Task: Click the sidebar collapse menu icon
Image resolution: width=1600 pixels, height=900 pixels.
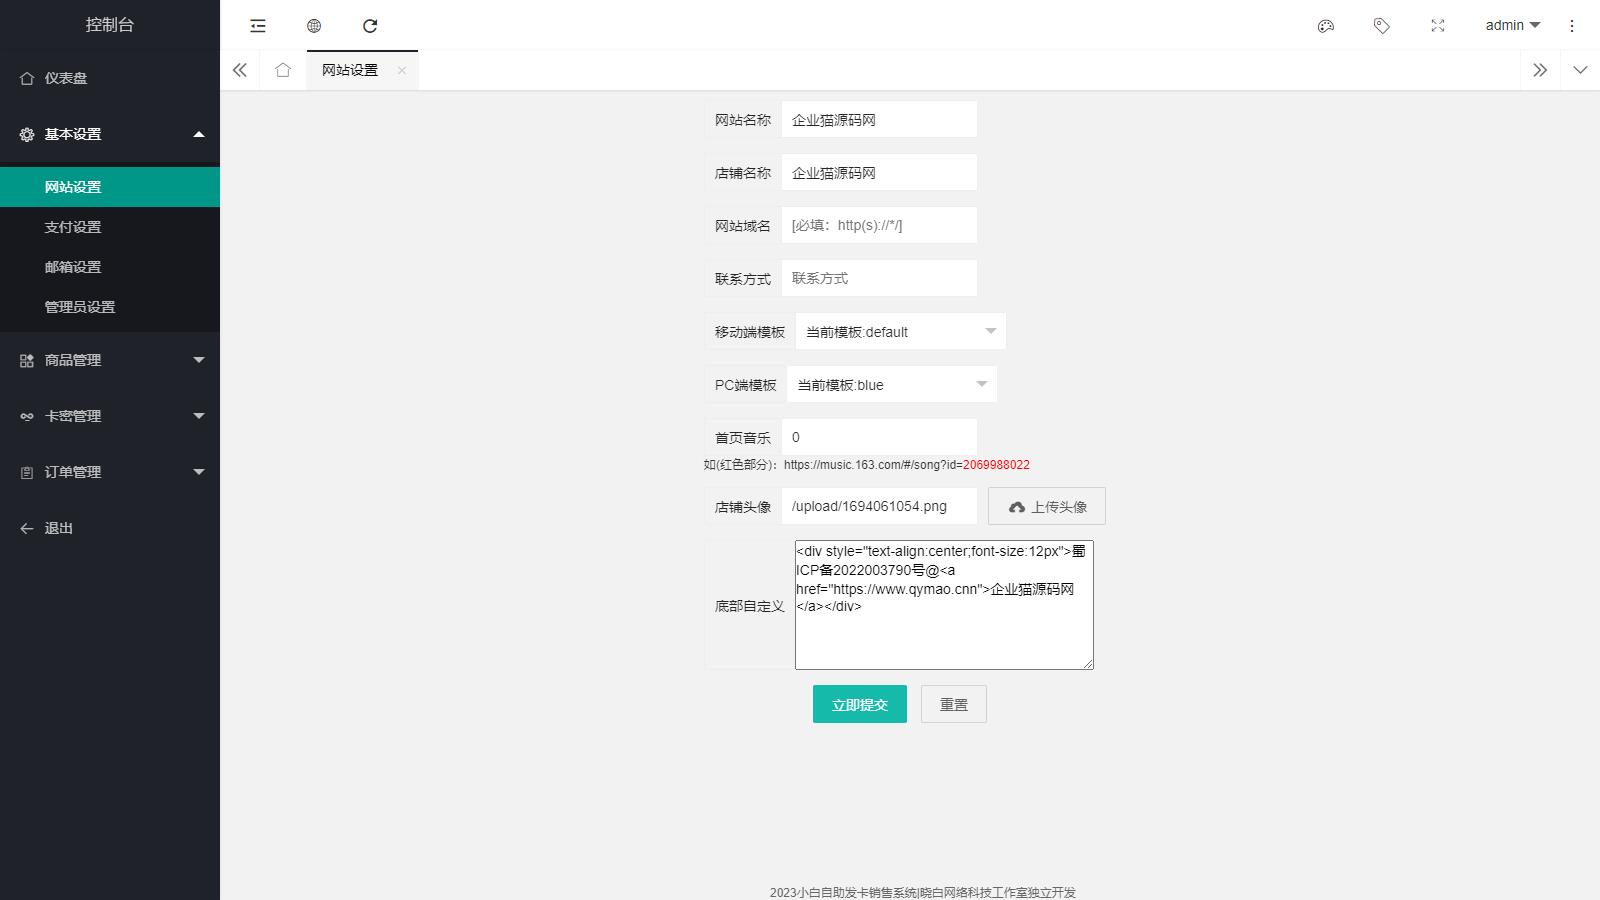Action: 258,26
